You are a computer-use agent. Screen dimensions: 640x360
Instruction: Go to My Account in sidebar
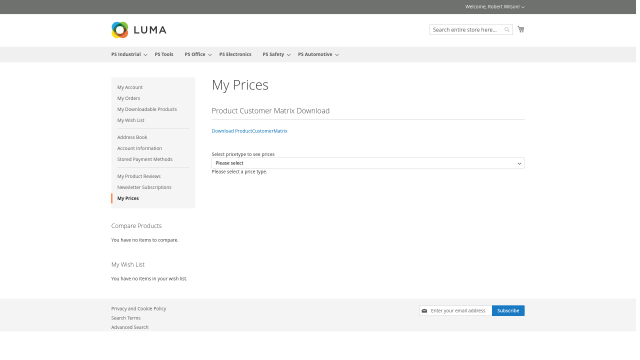tap(130, 87)
